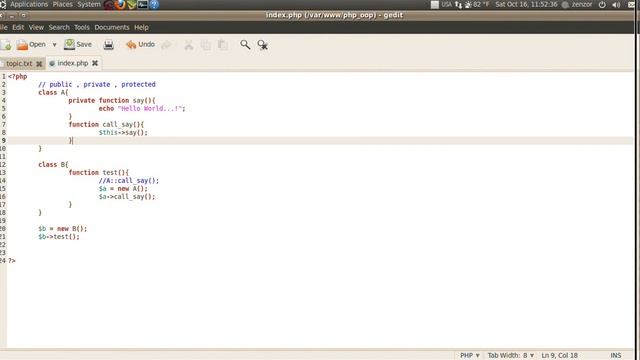
Task: Click the 'class A{' line
Action: click(53, 93)
